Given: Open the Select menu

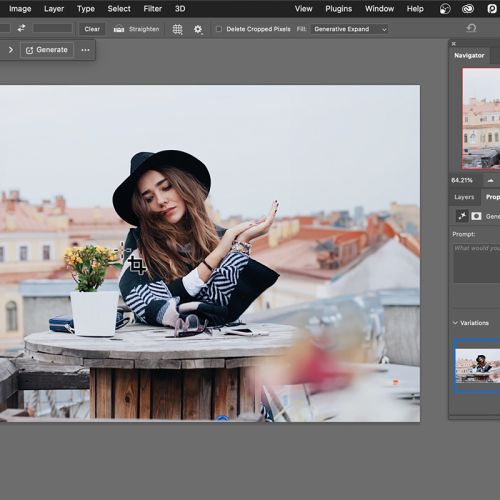Looking at the screenshot, I should point(119,9).
